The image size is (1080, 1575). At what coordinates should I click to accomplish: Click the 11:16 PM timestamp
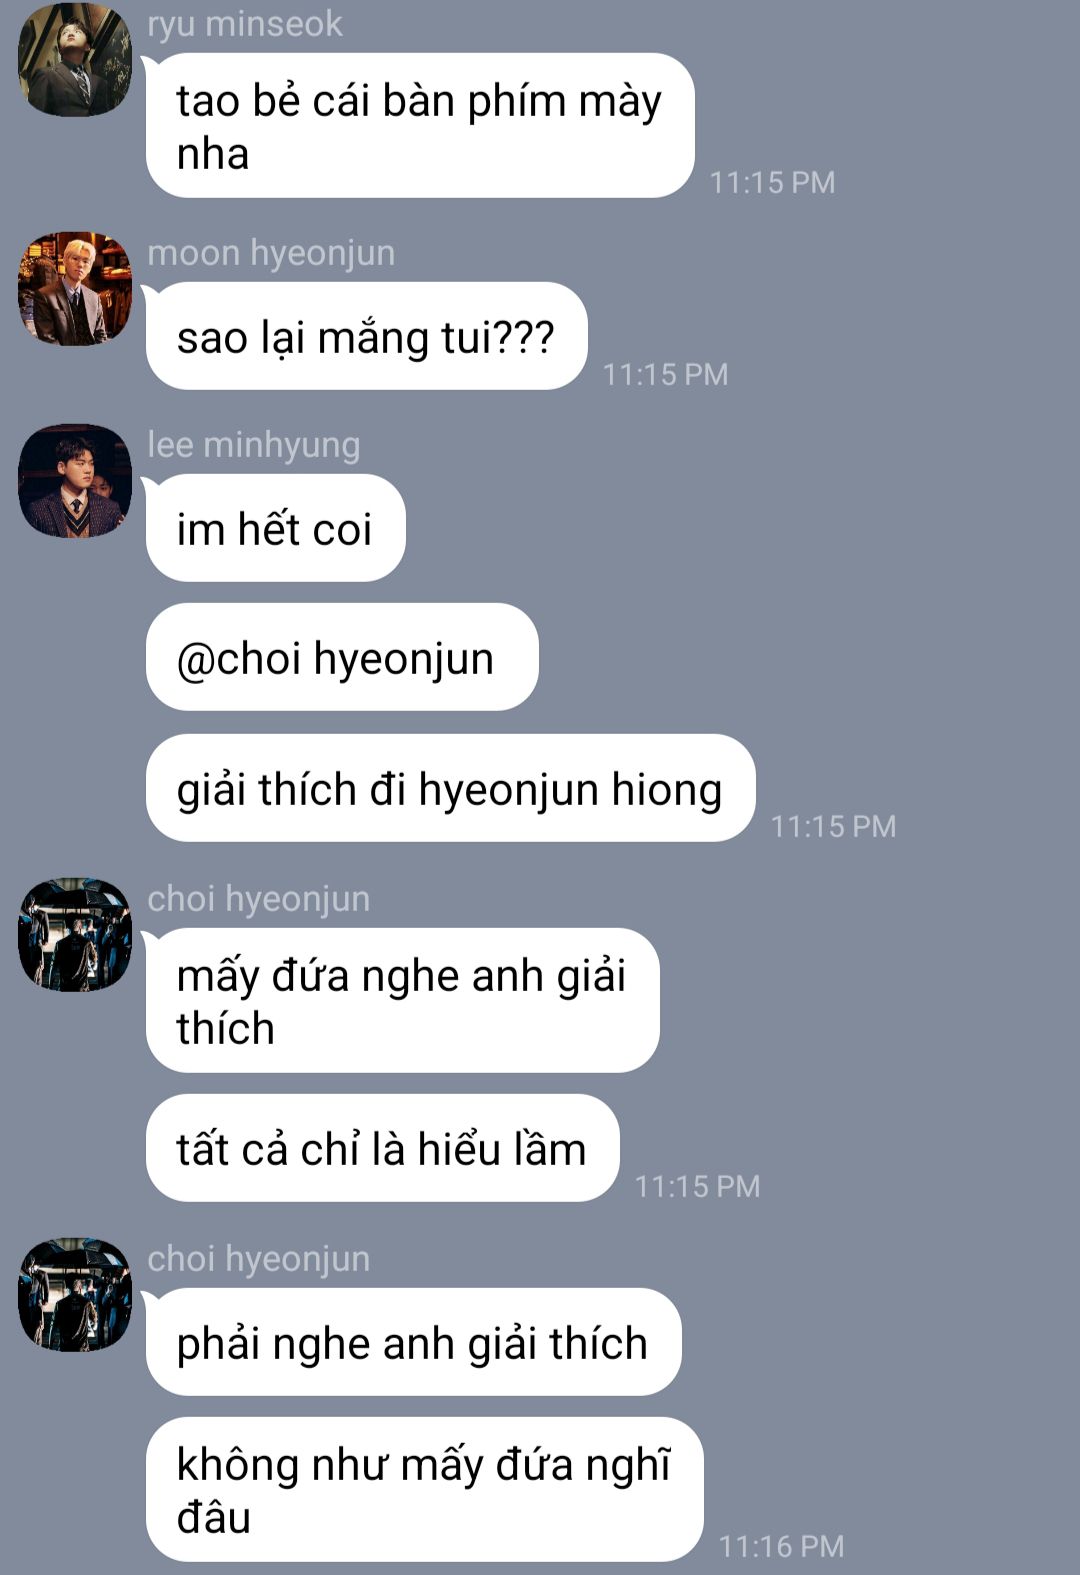tap(782, 1546)
